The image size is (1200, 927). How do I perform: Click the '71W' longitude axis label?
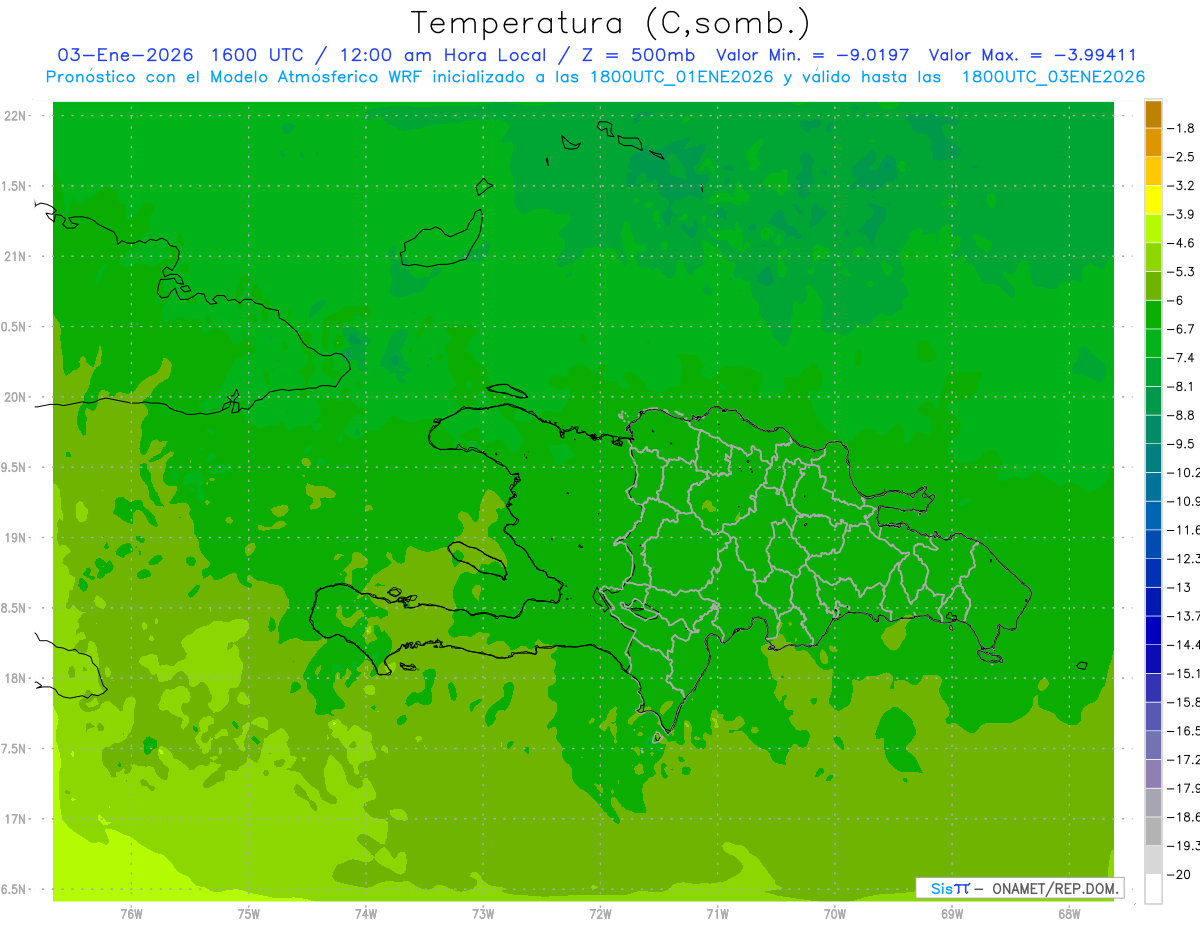(x=717, y=914)
